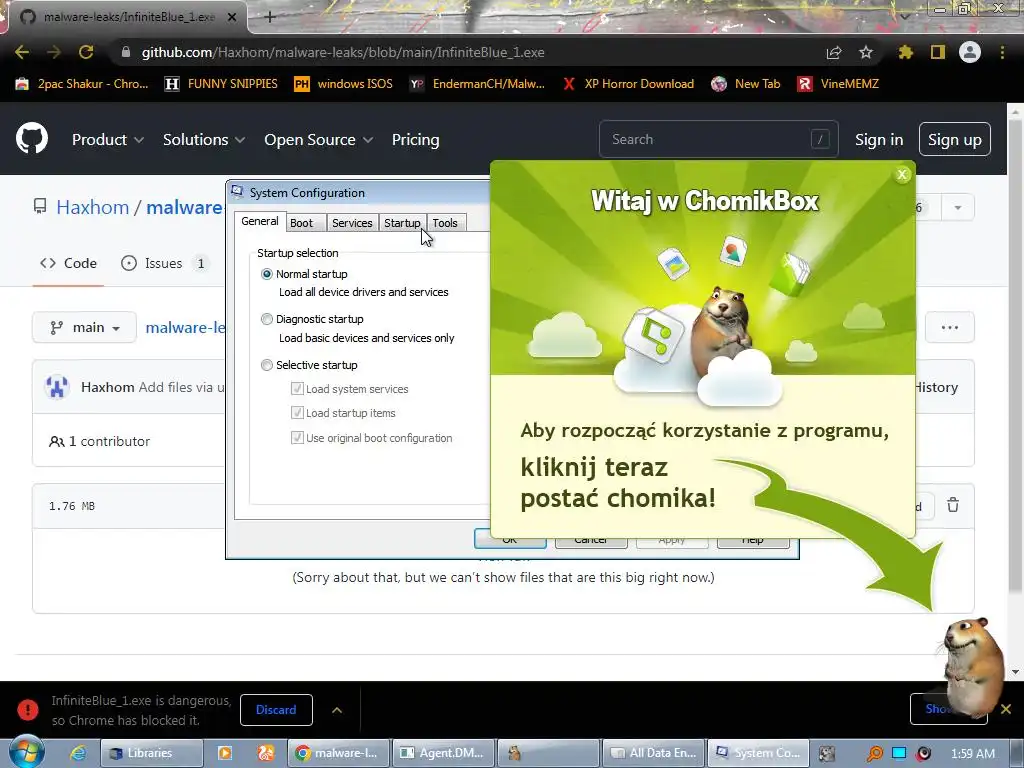1024x768 pixels.
Task: Reload the page with refresh icon
Action: tap(86, 52)
